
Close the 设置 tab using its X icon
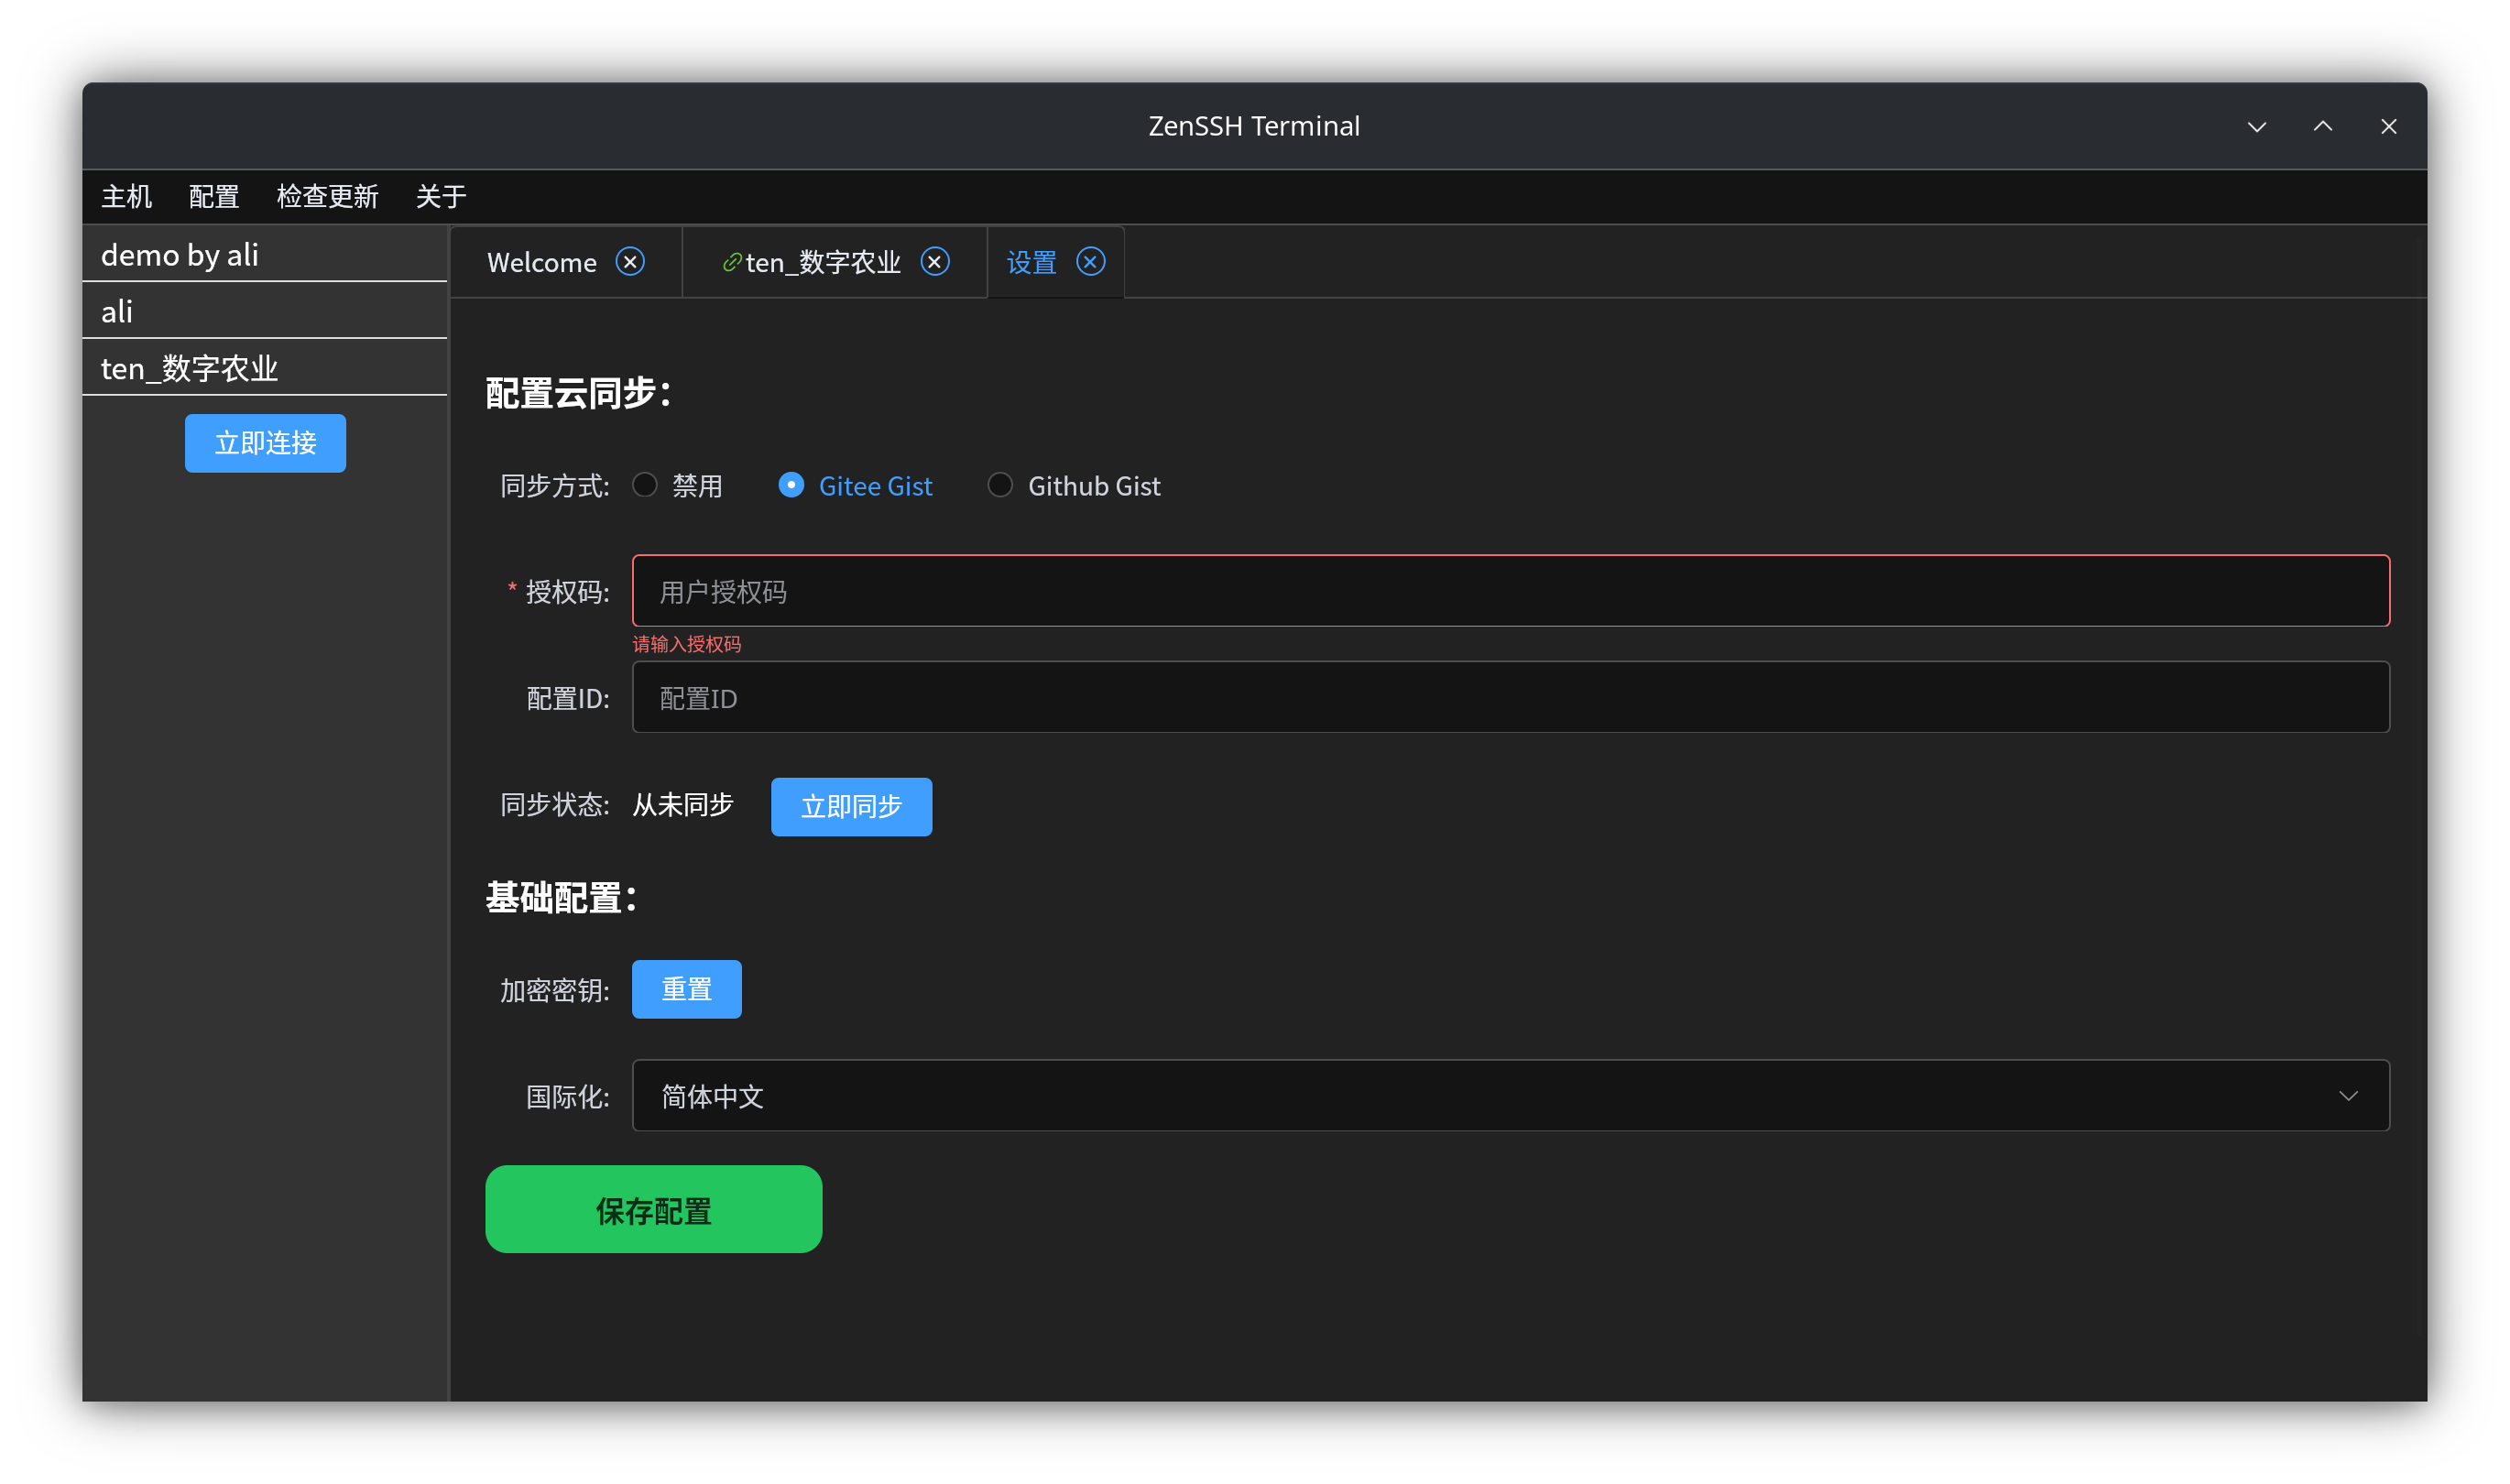coord(1090,262)
